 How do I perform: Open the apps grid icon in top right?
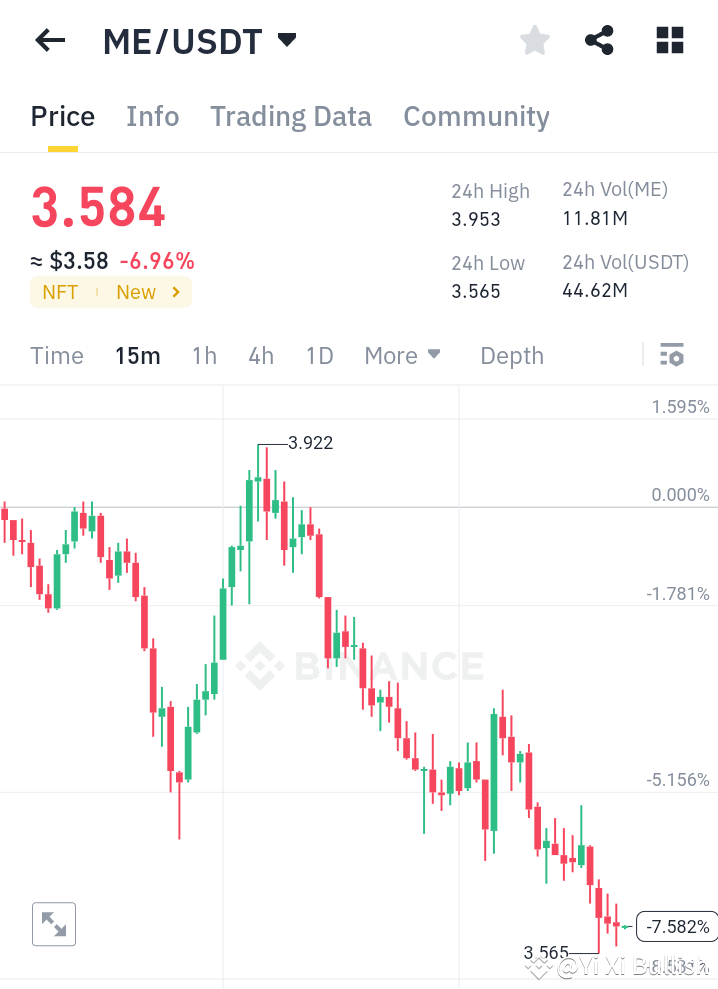(668, 40)
